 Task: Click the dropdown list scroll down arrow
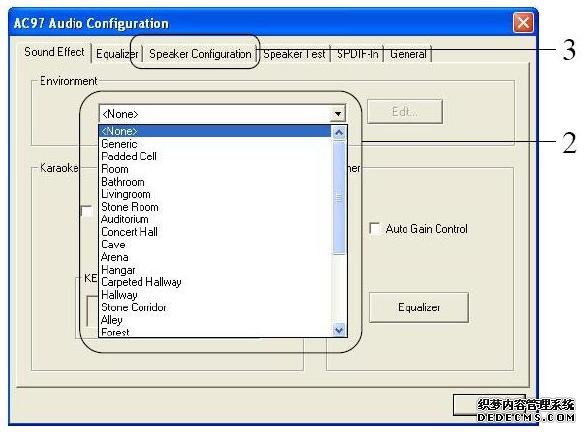339,330
